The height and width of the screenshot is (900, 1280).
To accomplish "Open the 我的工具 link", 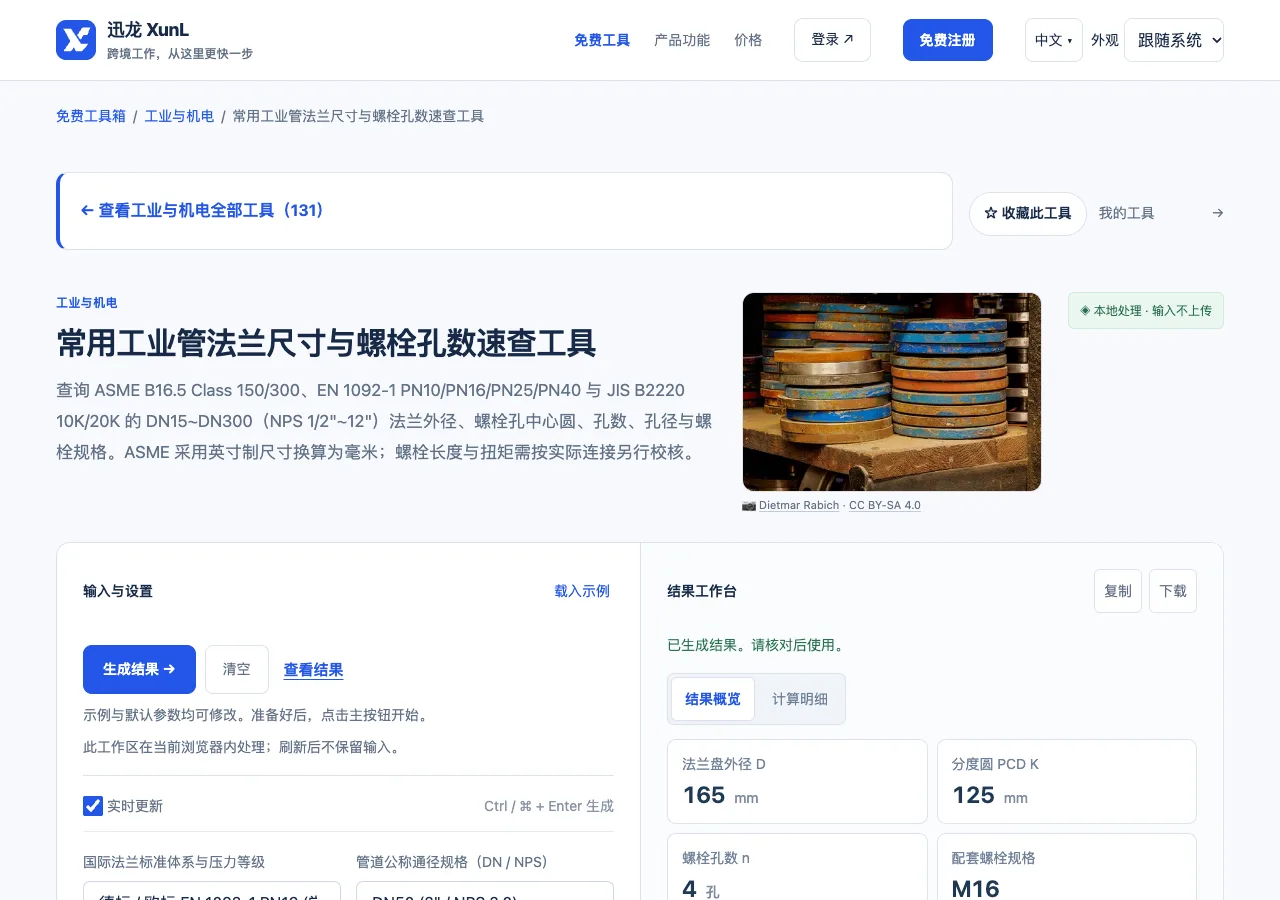I will [1127, 213].
